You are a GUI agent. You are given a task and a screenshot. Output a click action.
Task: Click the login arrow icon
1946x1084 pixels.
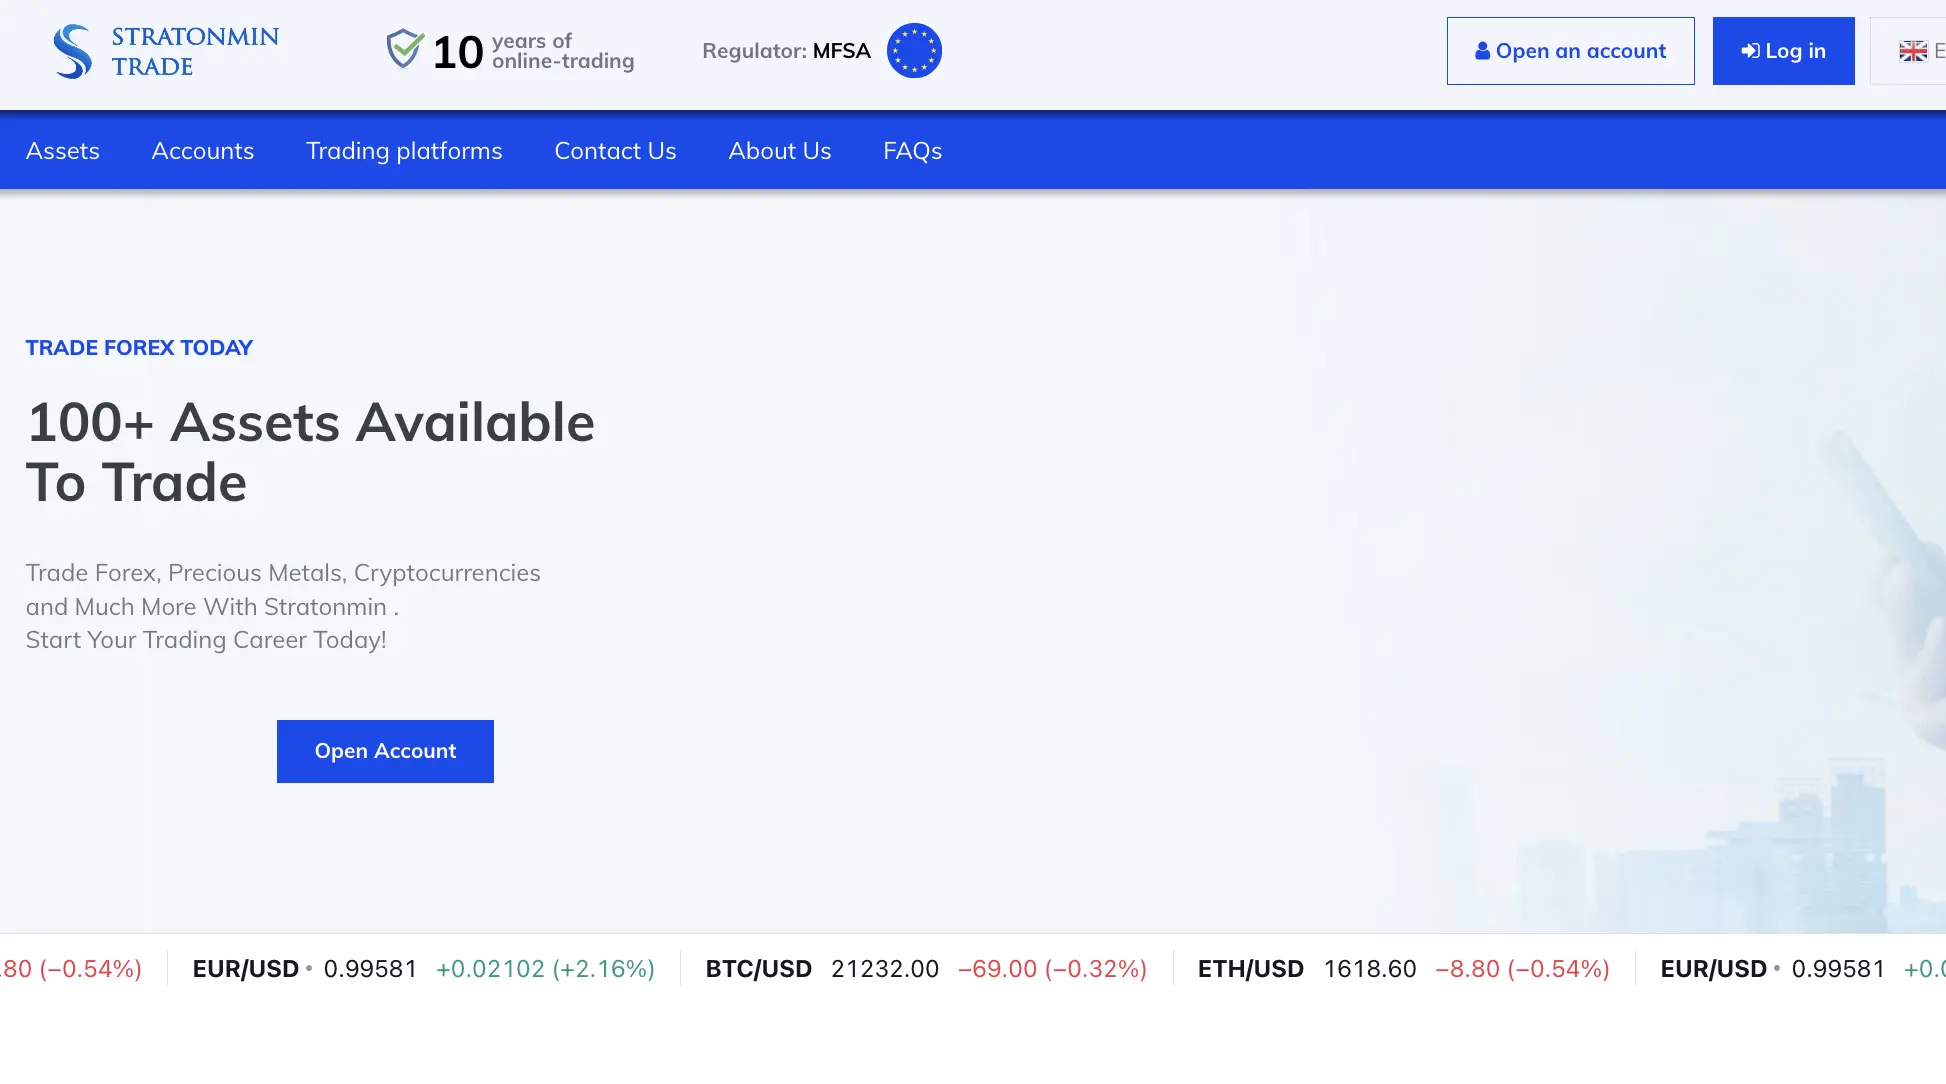pos(1750,51)
